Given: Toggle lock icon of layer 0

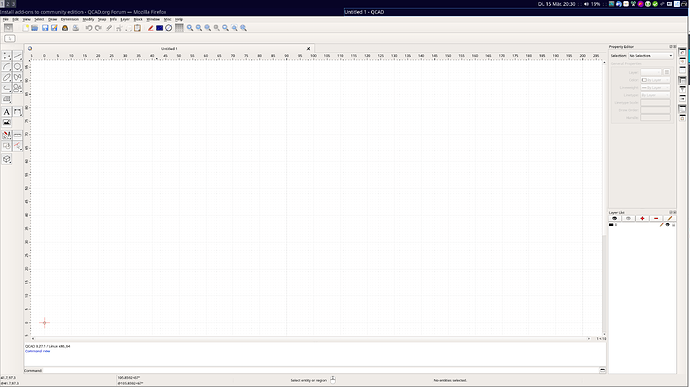Looking at the screenshot, I should coord(673,225).
